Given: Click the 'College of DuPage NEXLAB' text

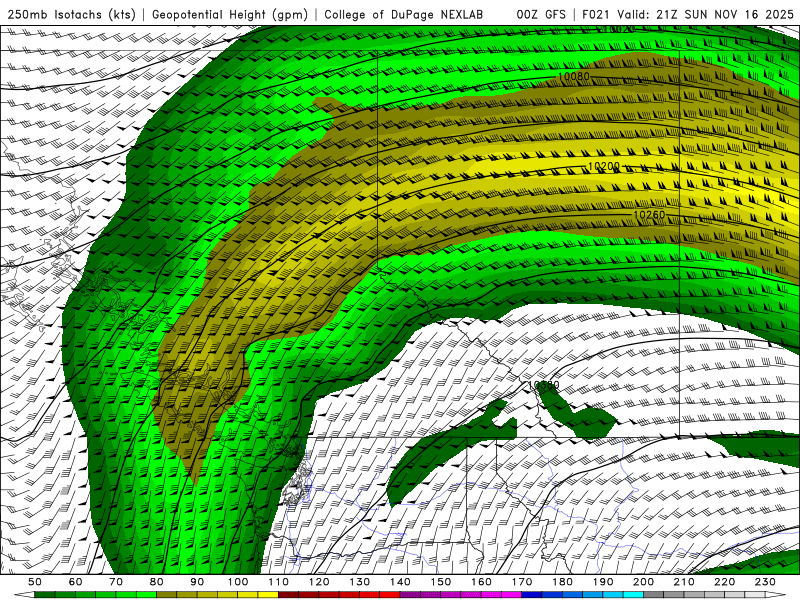Looking at the screenshot, I should 404,14.
